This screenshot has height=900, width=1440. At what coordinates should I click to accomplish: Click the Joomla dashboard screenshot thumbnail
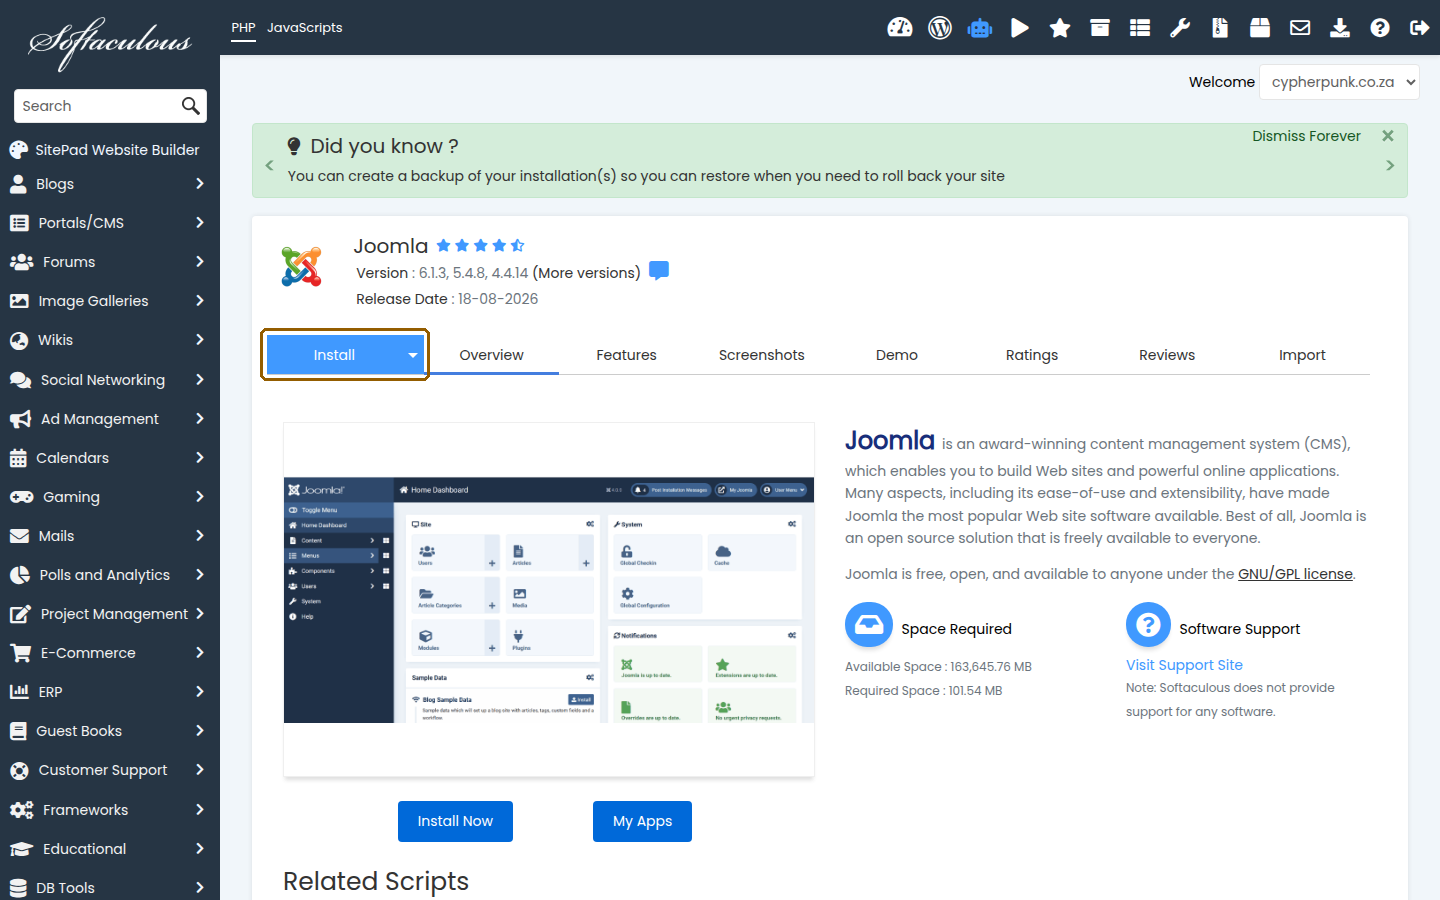pos(549,600)
